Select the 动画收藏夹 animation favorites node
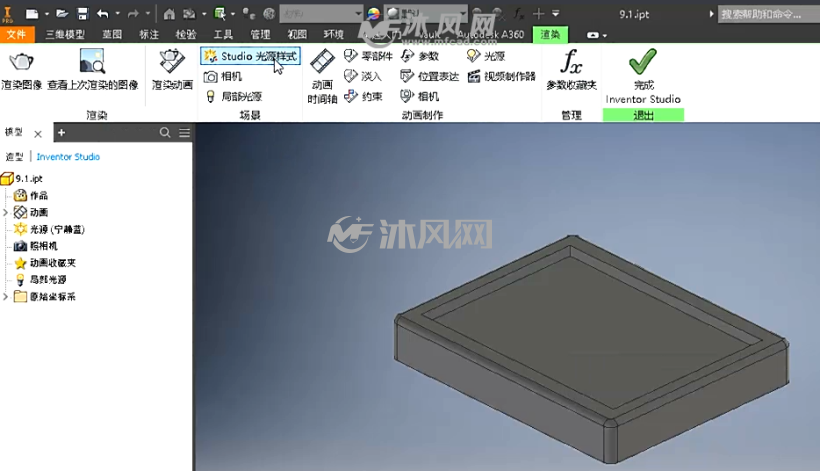 pyautogui.click(x=45, y=263)
